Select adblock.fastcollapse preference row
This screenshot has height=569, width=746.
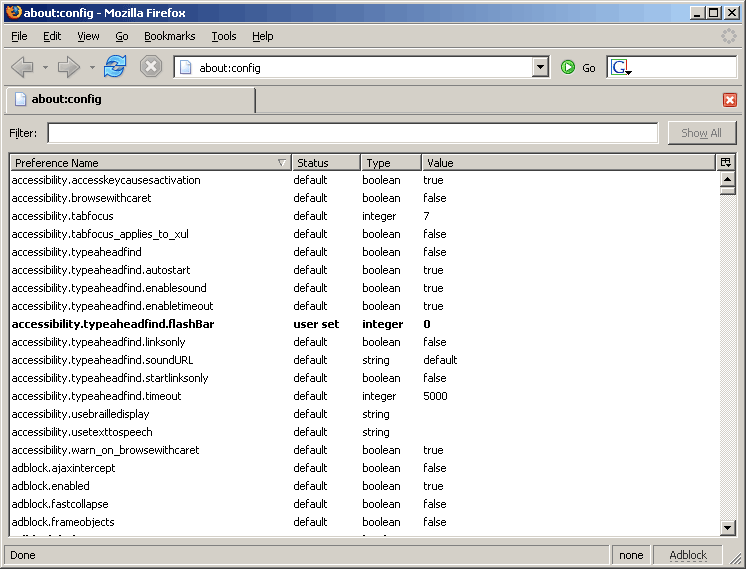pos(364,504)
